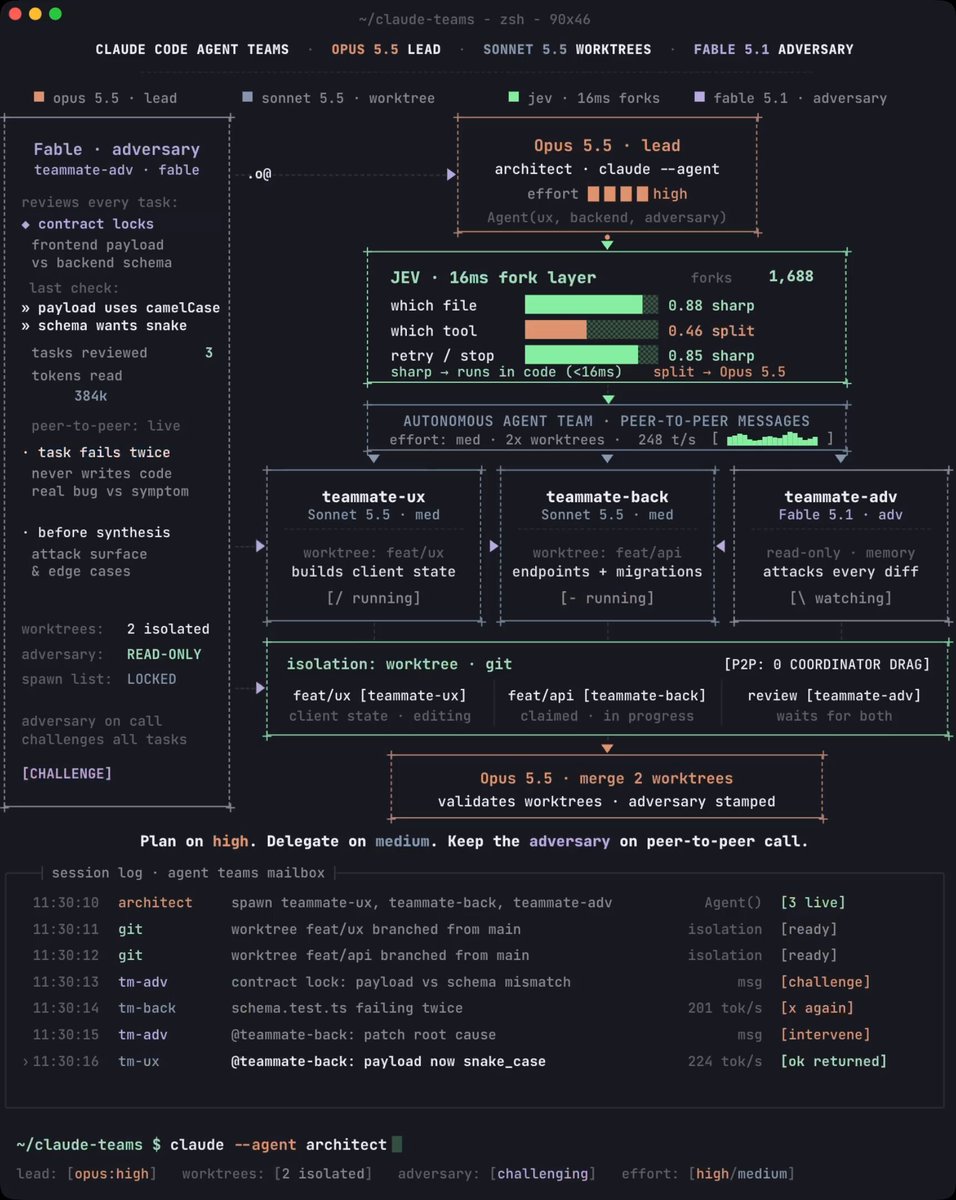Select the CLAUDE CODE AGENT TEAMS header item
The width and height of the screenshot is (956, 1200).
coord(192,49)
